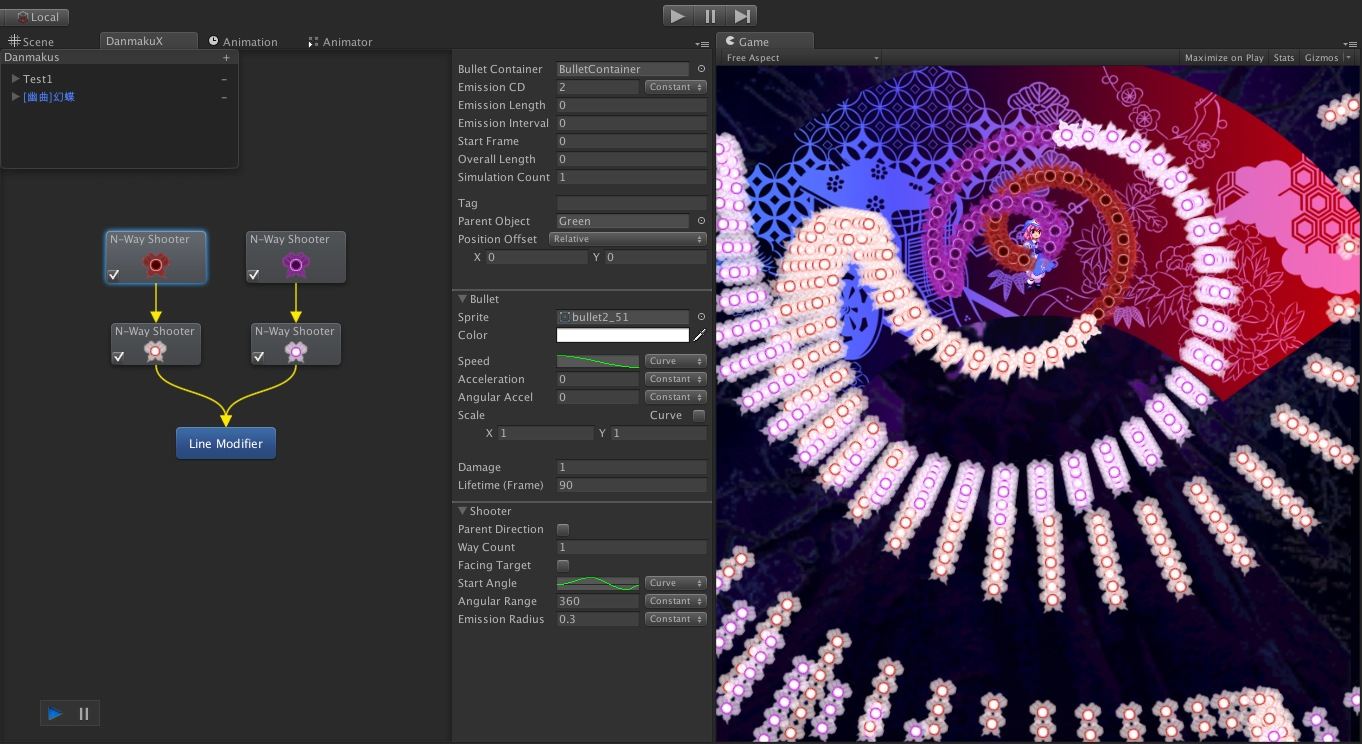Click the Tag input field
This screenshot has width=1362, height=744.
631,203
